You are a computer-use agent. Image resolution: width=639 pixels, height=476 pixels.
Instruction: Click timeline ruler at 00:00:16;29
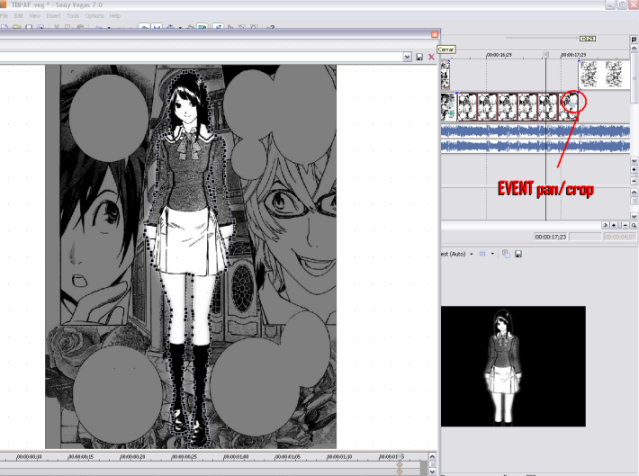(499, 55)
